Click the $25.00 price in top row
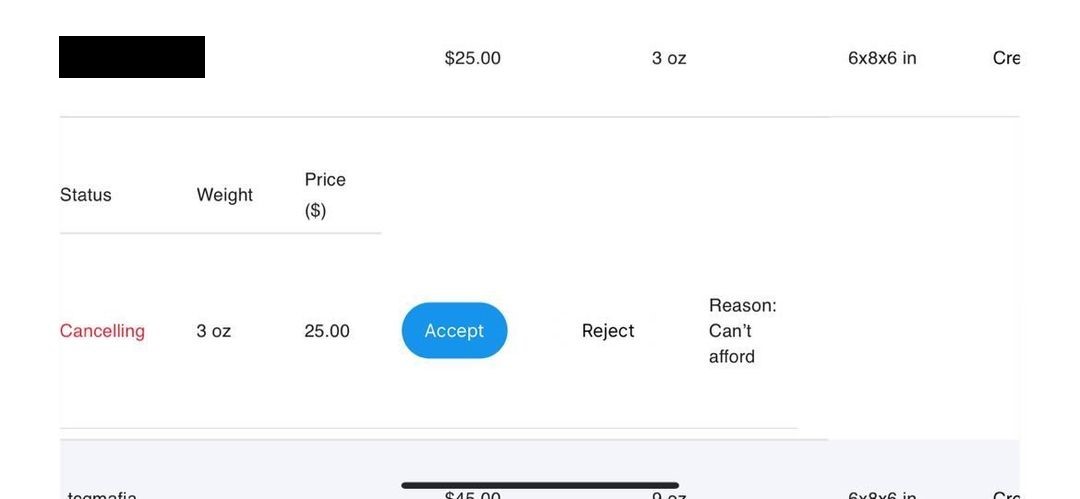Image resolution: width=1080 pixels, height=499 pixels. point(472,58)
